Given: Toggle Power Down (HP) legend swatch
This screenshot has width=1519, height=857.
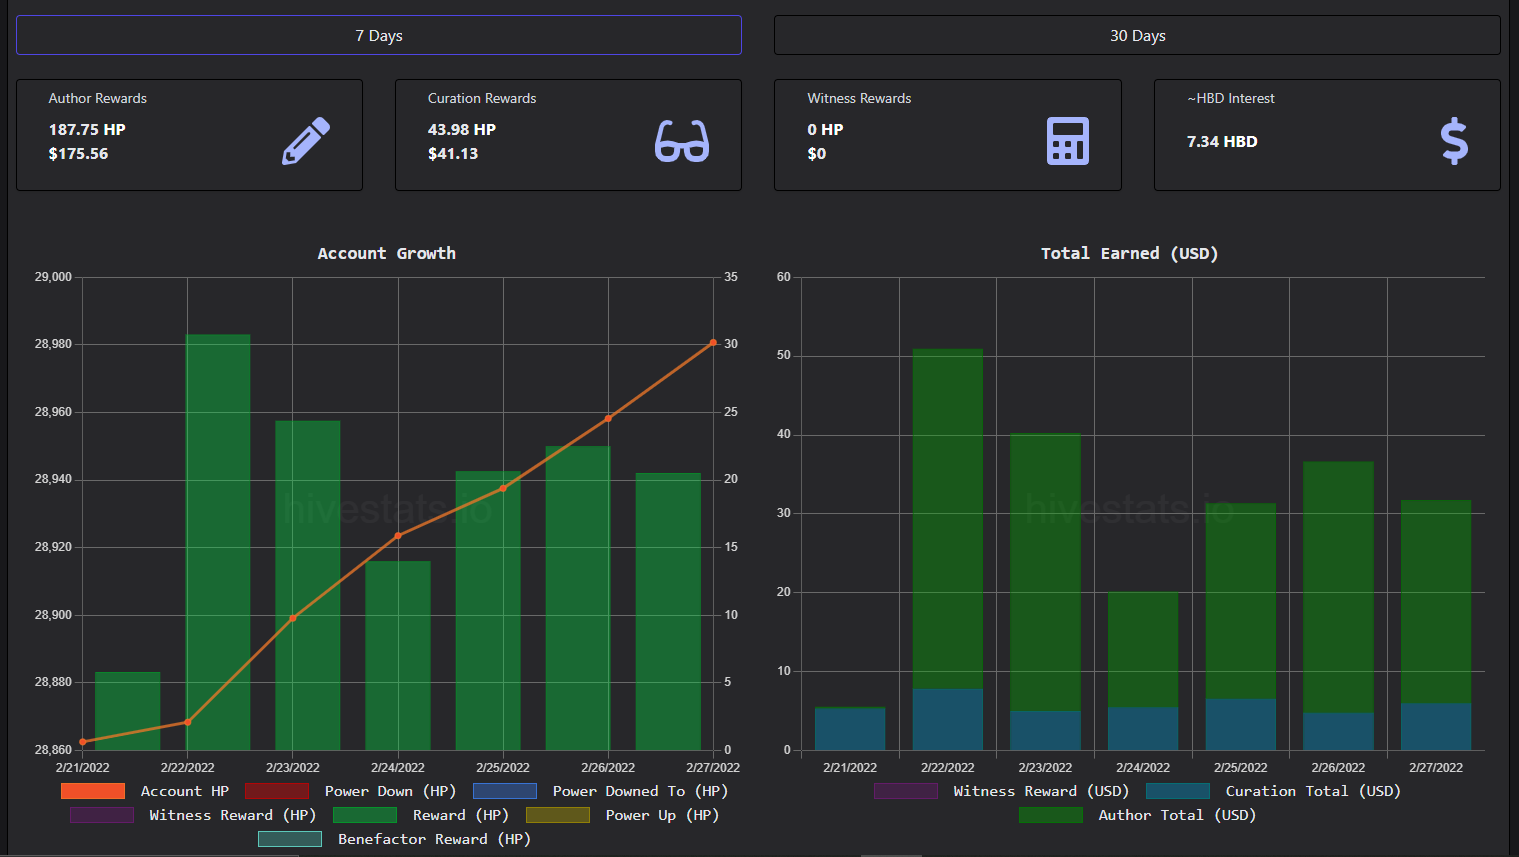Looking at the screenshot, I should point(277,791).
